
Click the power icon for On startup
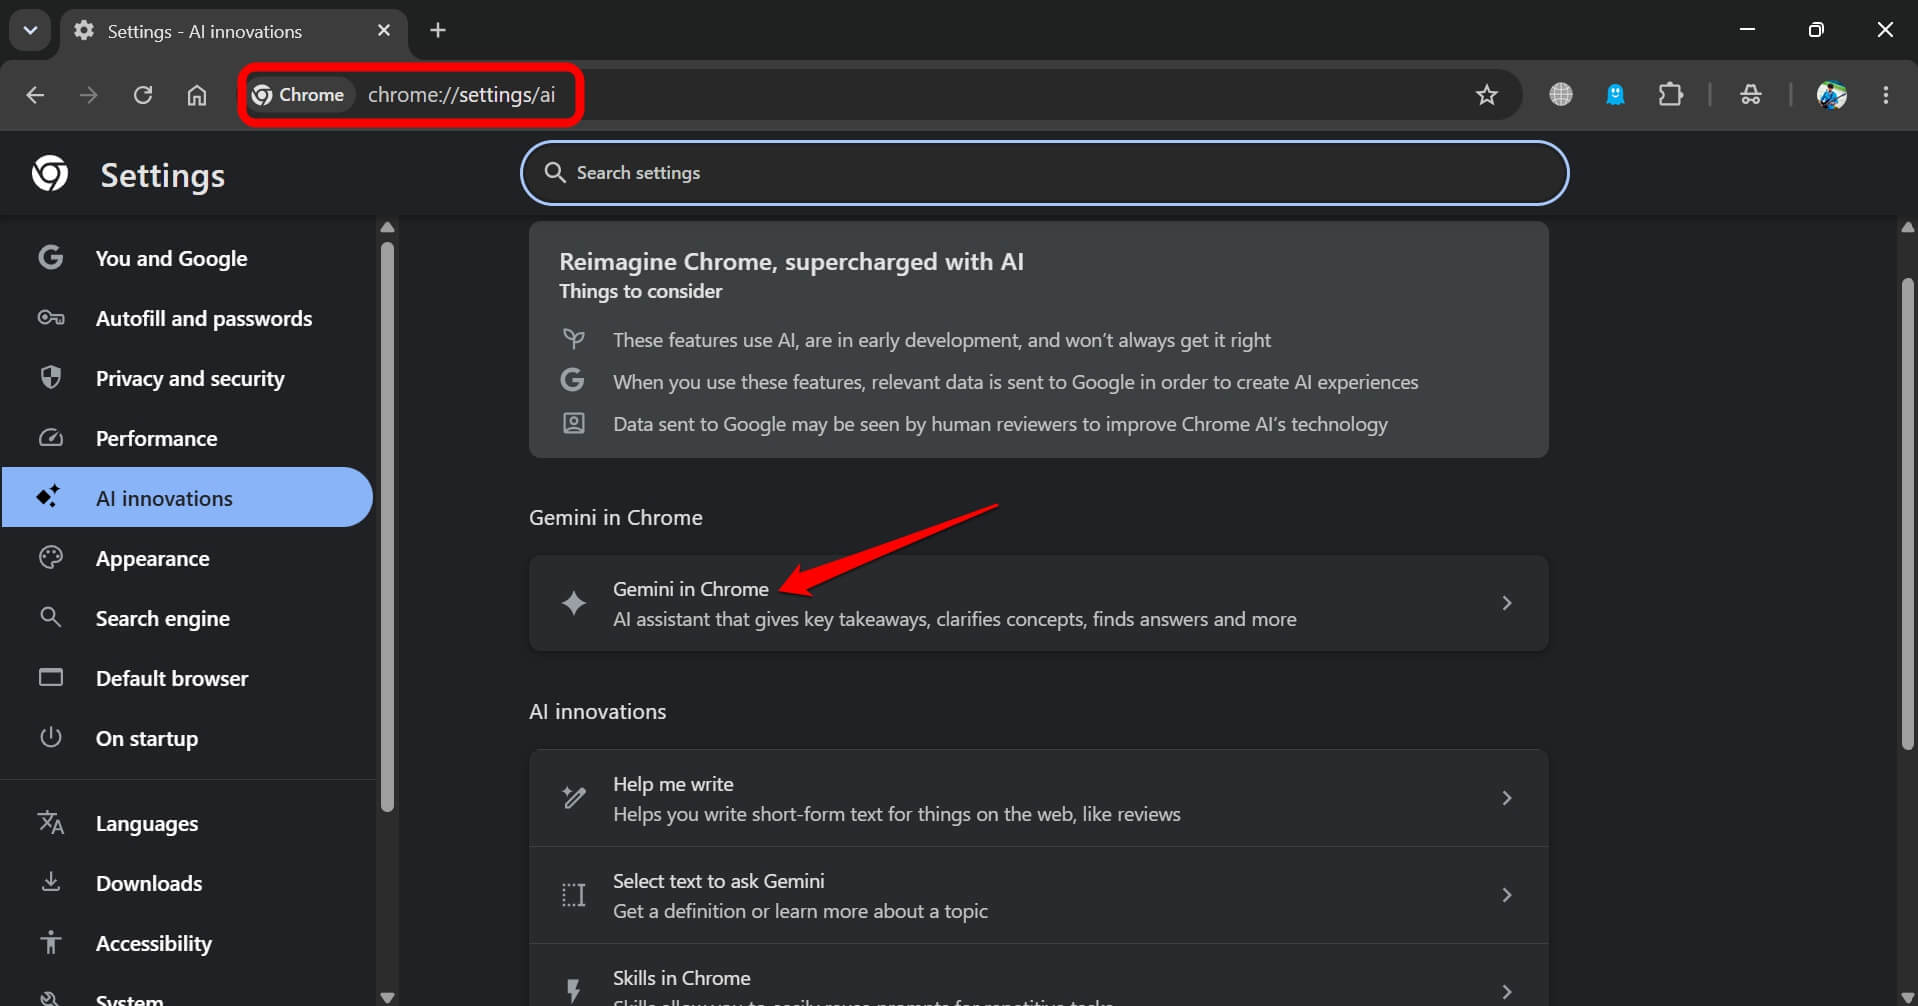(x=51, y=737)
